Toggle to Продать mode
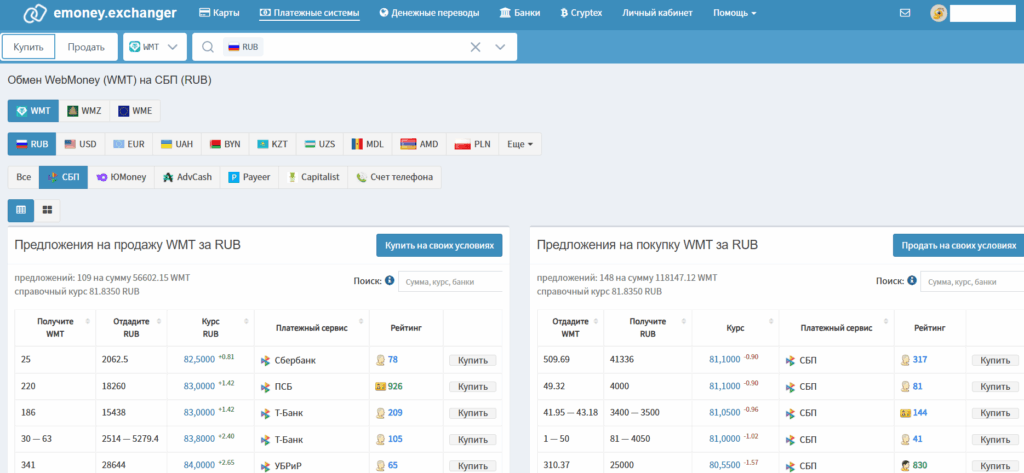The width and height of the screenshot is (1024, 473). click(x=86, y=47)
